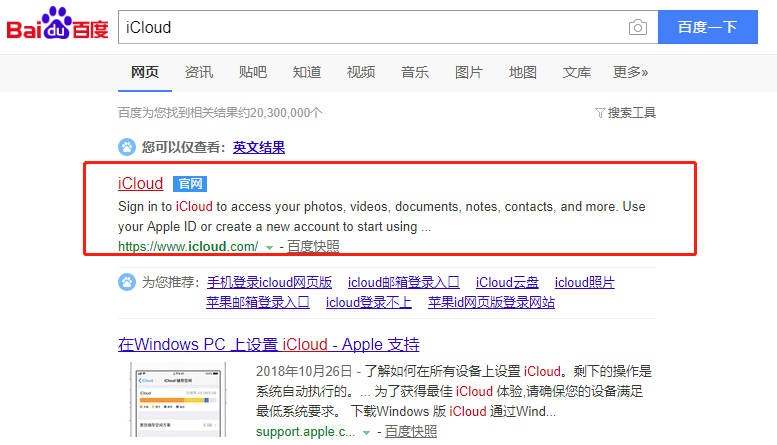Select the 图片 tab
The width and height of the screenshot is (777, 445).
[x=469, y=72]
